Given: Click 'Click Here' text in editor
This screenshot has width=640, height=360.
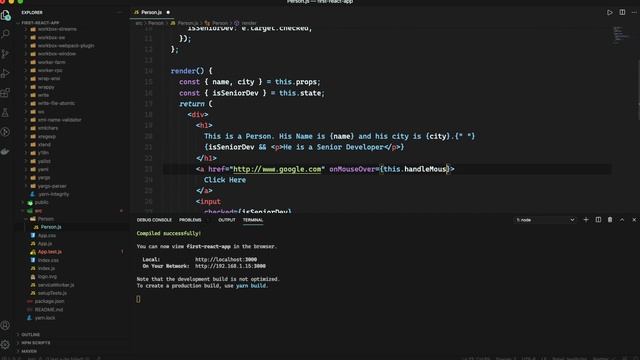Looking at the screenshot, I should [x=225, y=180].
